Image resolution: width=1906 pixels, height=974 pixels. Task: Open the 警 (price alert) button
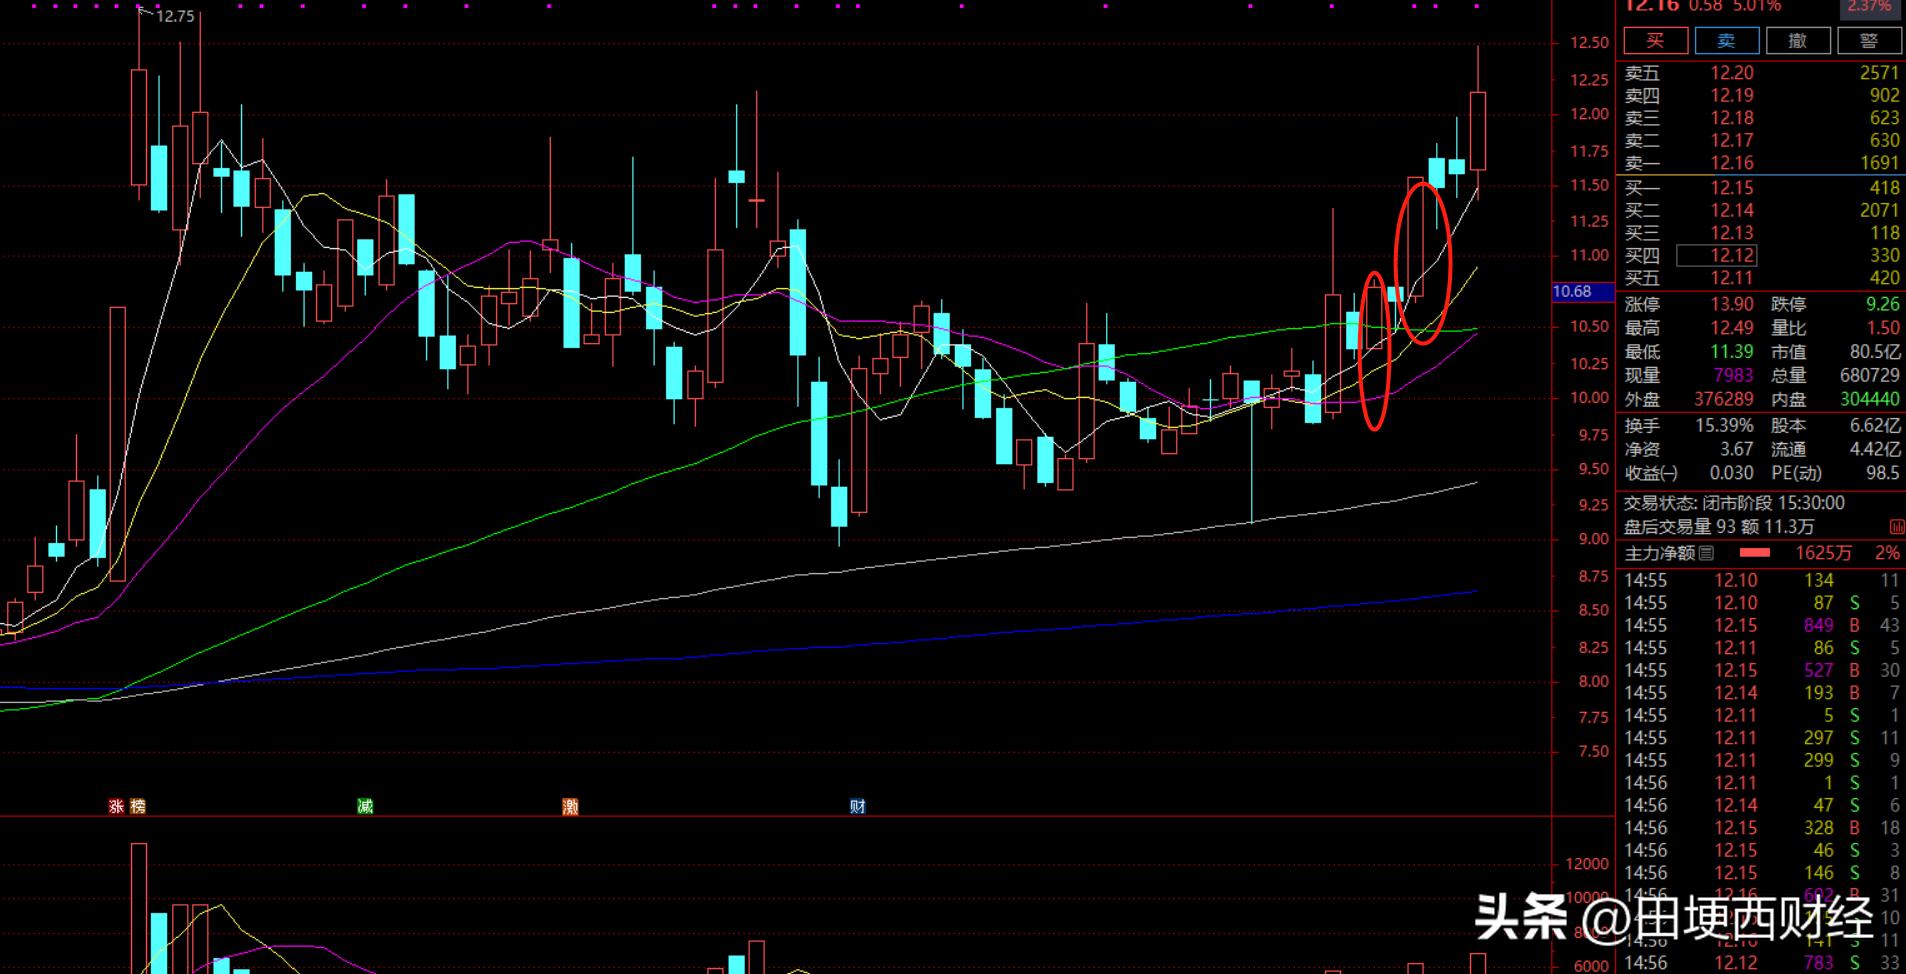1868,41
